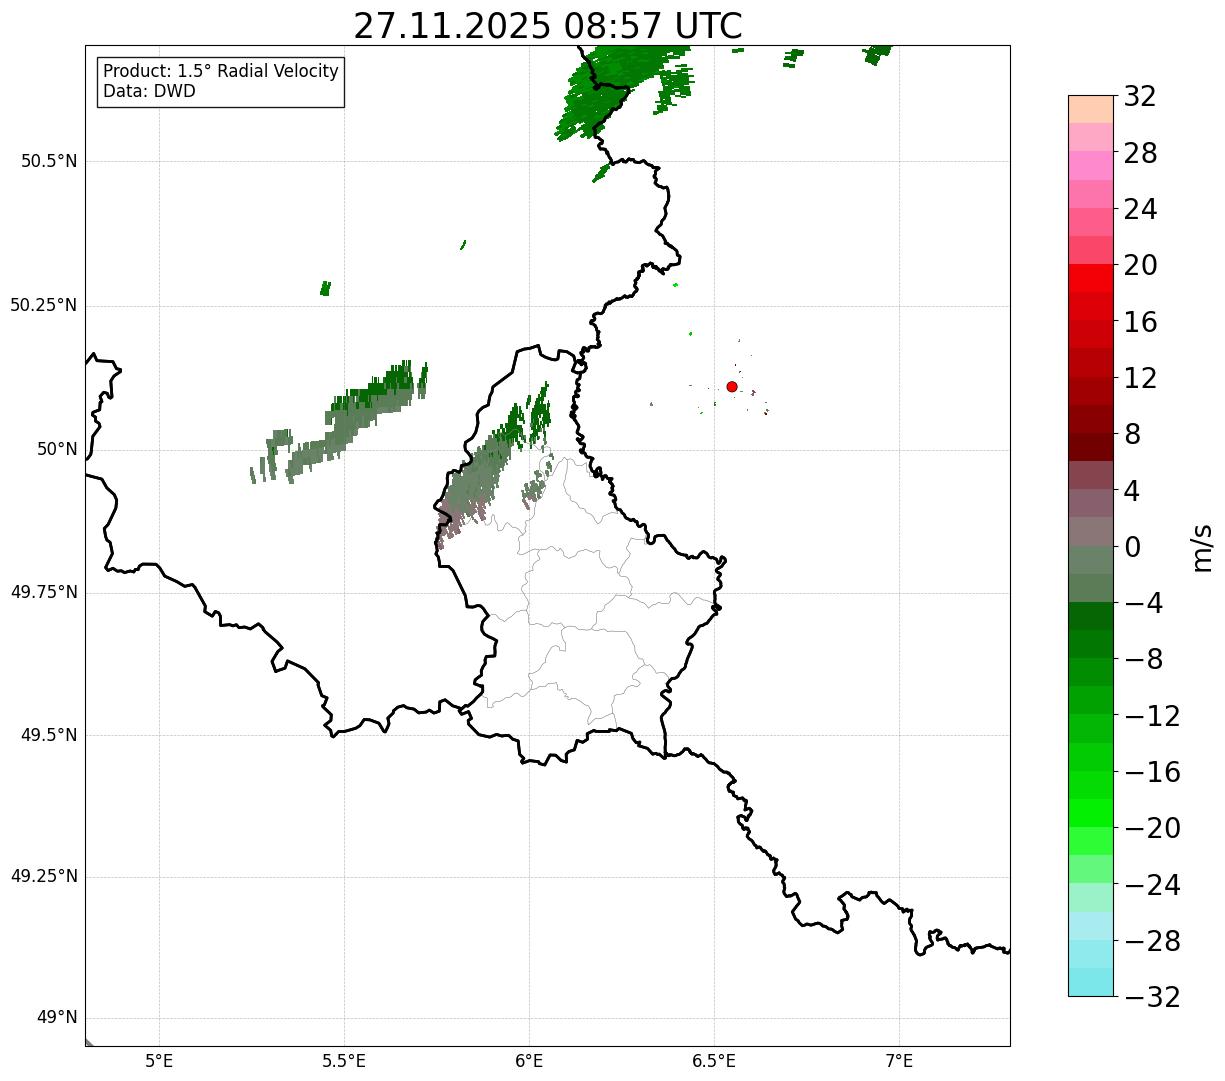This screenshot has height=1081, width=1225.
Task: Click the 49.25°N latitude label
Action: click(x=44, y=877)
